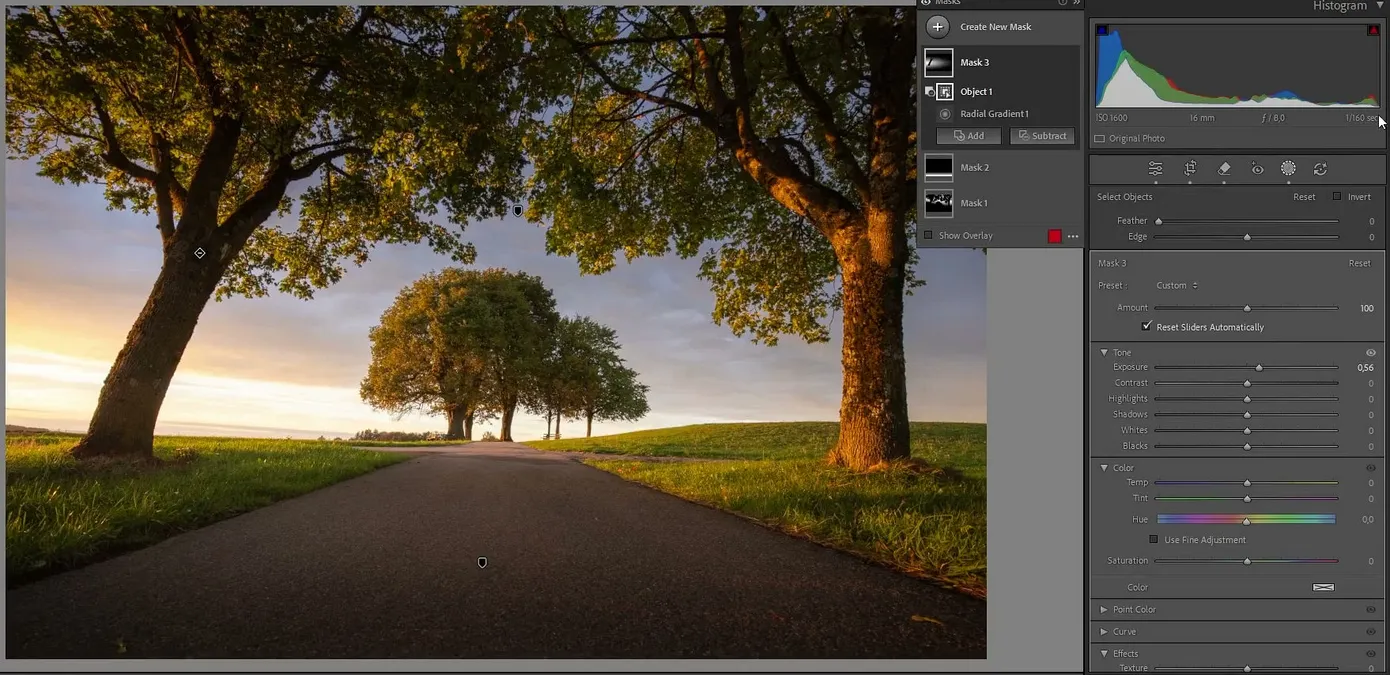Click the Amount value 100 field
The height and width of the screenshot is (675, 1390).
(x=1366, y=308)
